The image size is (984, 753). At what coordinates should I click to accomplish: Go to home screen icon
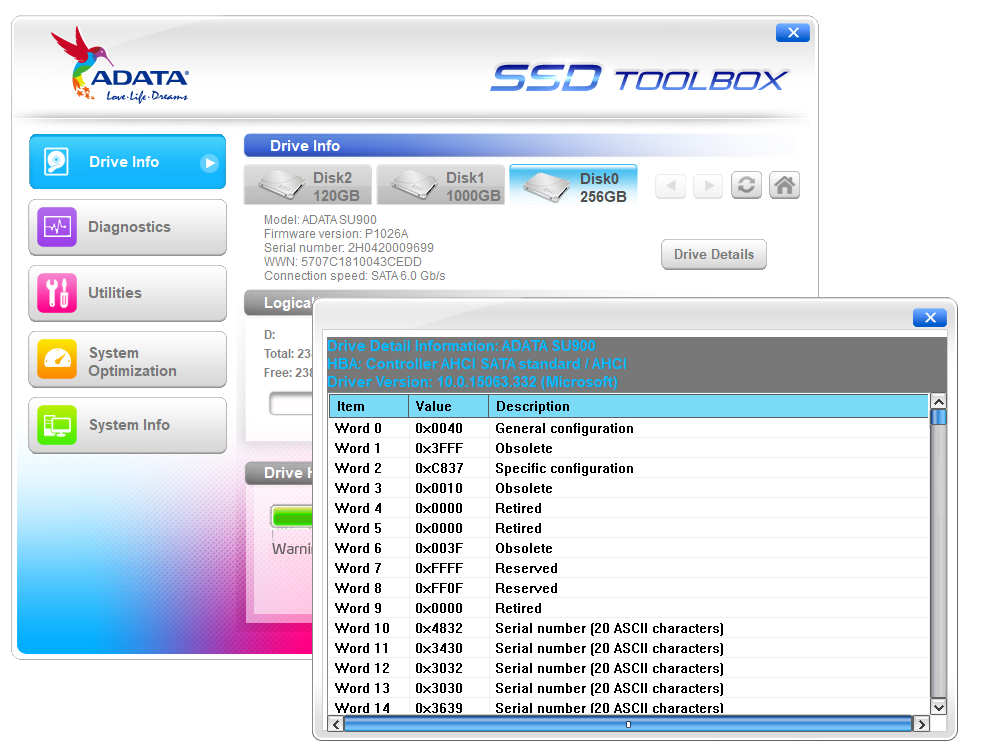[x=784, y=185]
